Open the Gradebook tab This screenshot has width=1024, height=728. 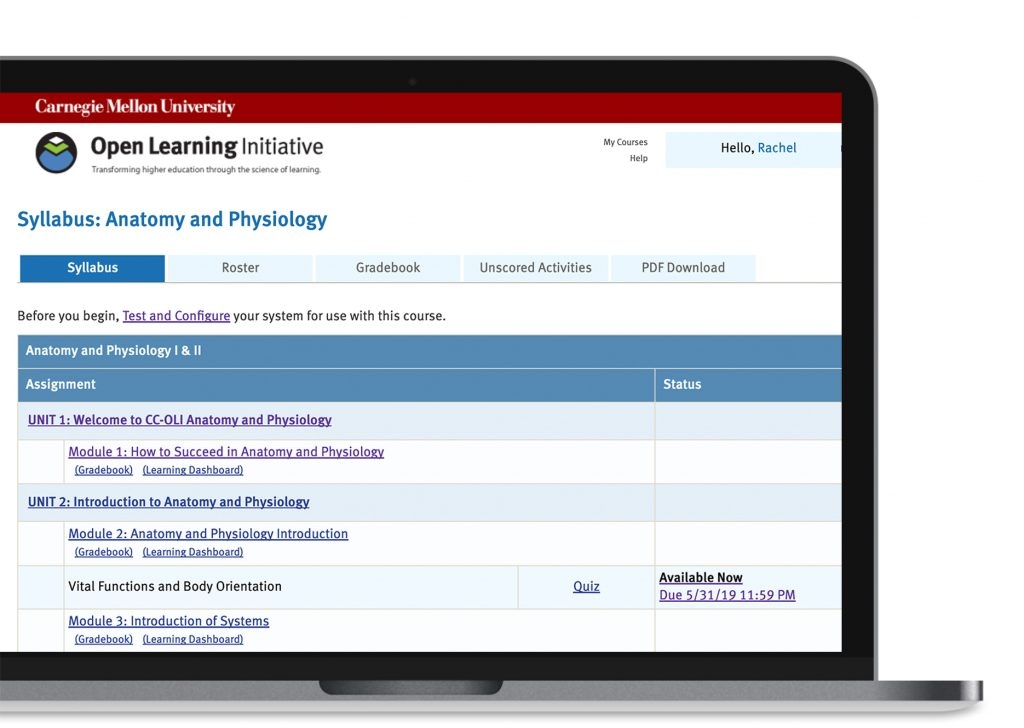point(388,268)
